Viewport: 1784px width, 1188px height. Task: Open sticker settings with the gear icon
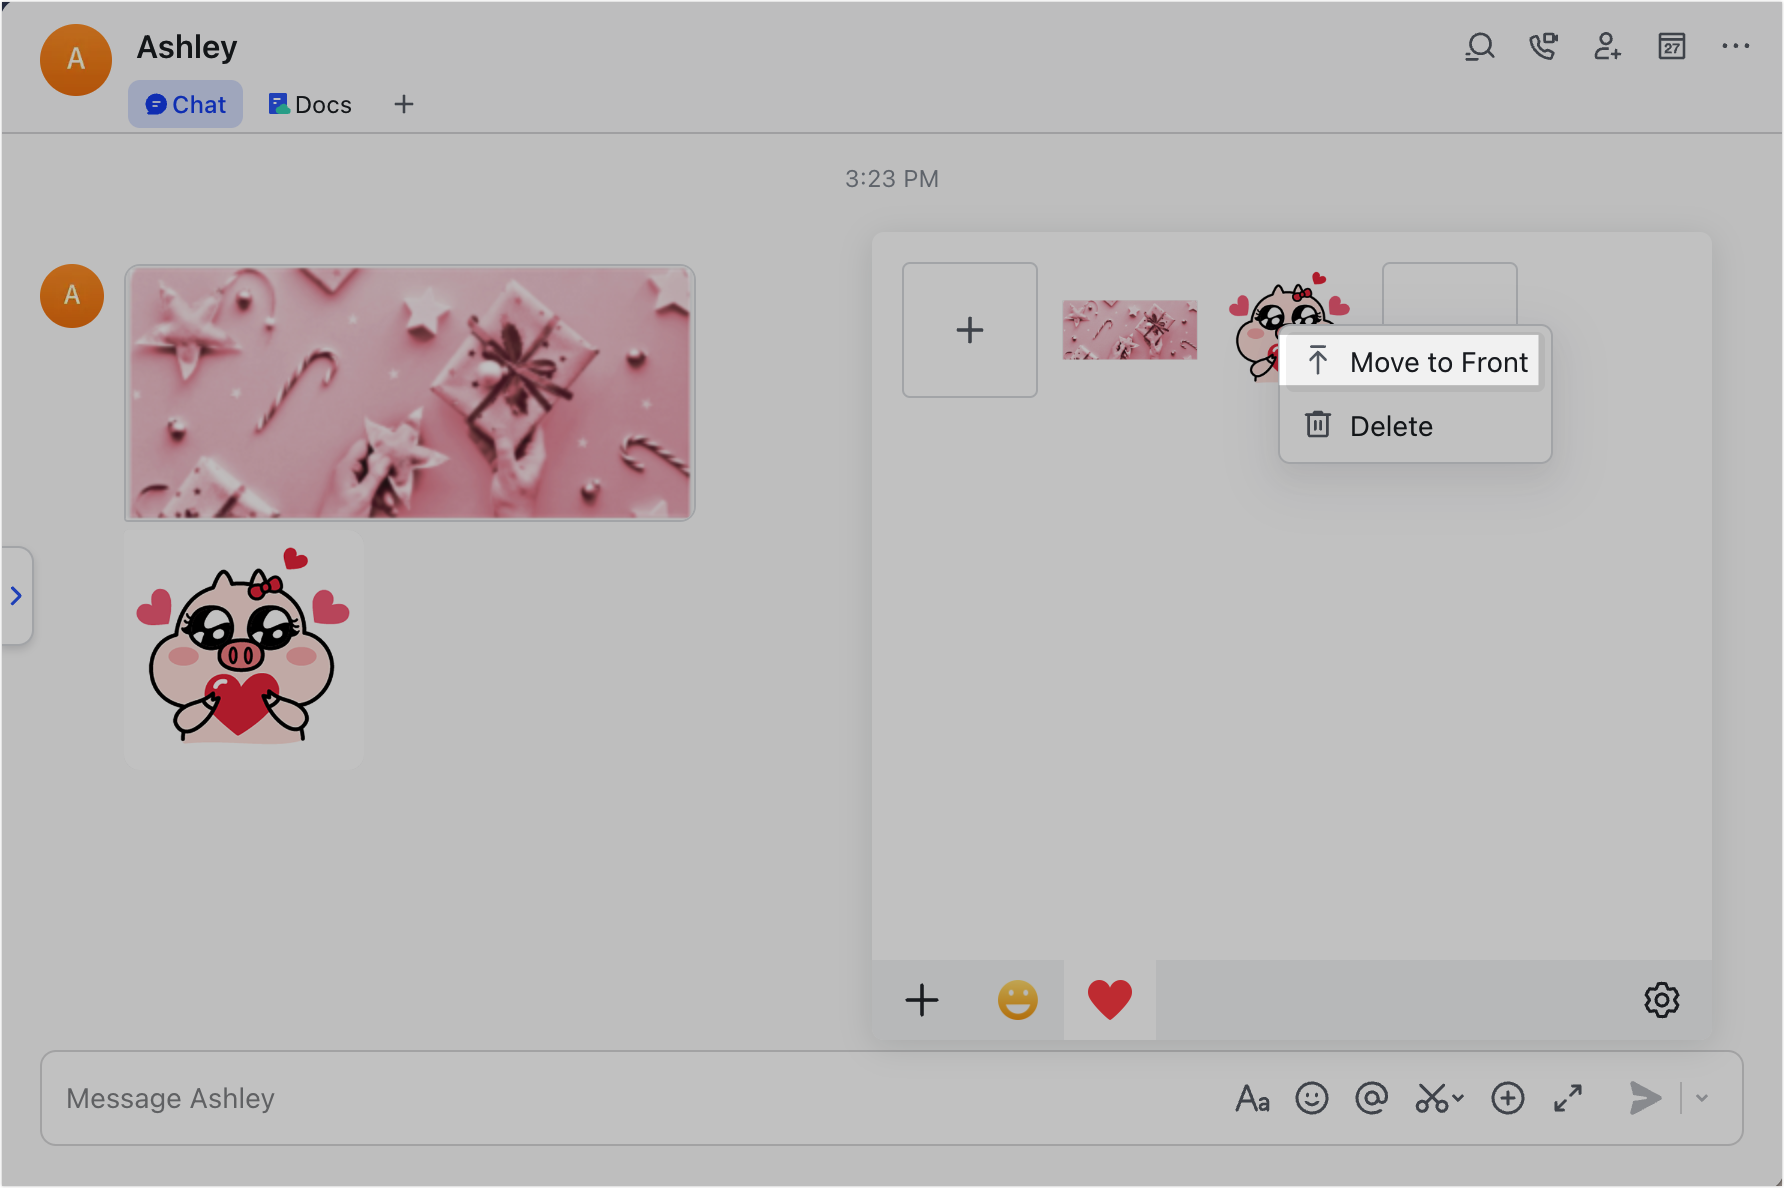coord(1661,1000)
